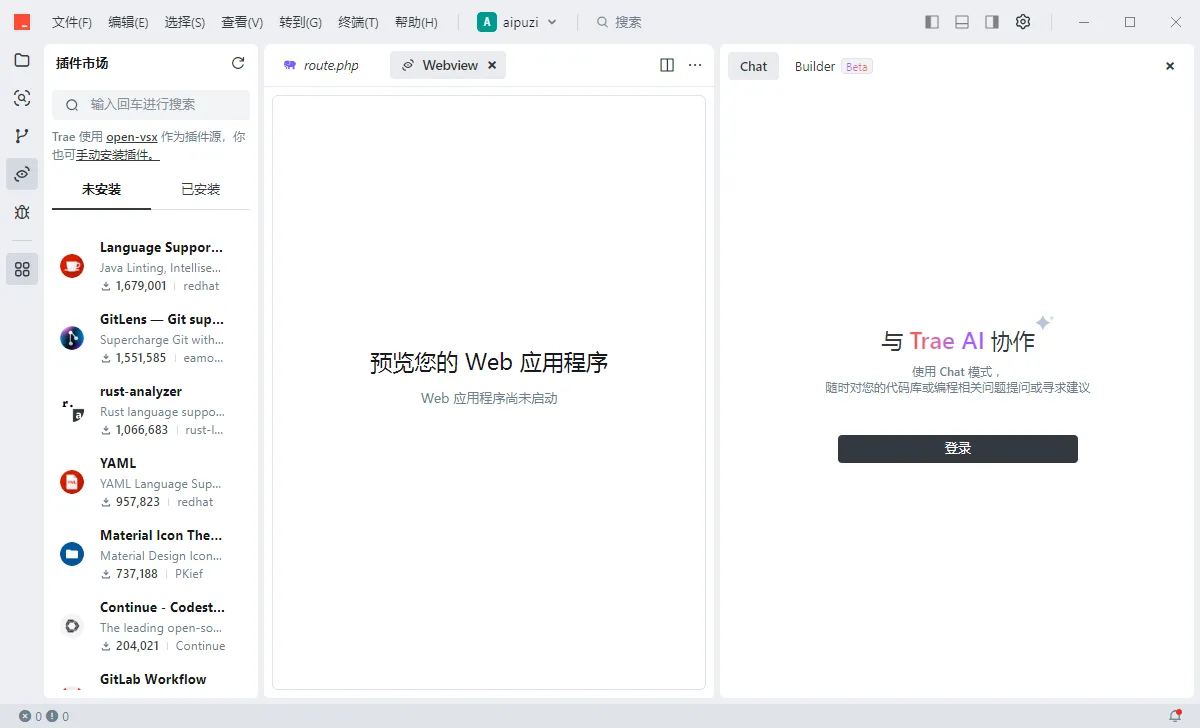Viewport: 1200px width, 728px height.
Task: Open the Debug bug icon in sidebar
Action: click(x=22, y=212)
